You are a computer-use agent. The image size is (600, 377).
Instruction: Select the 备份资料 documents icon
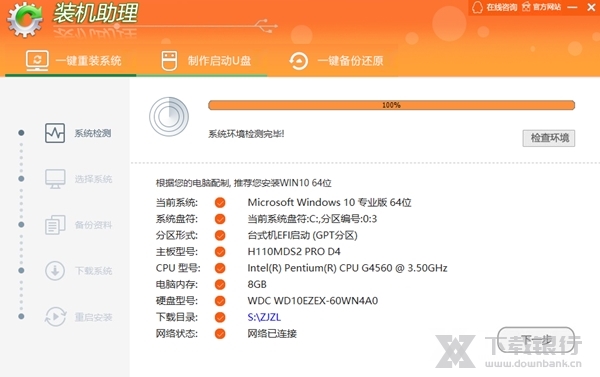point(55,225)
